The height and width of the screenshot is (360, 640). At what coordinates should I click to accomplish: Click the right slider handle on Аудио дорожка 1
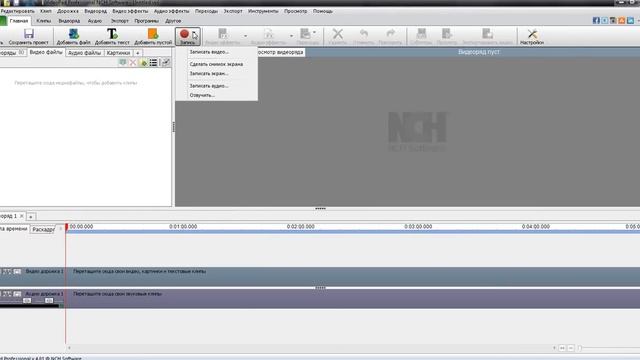pyautogui.click(x=49, y=300)
